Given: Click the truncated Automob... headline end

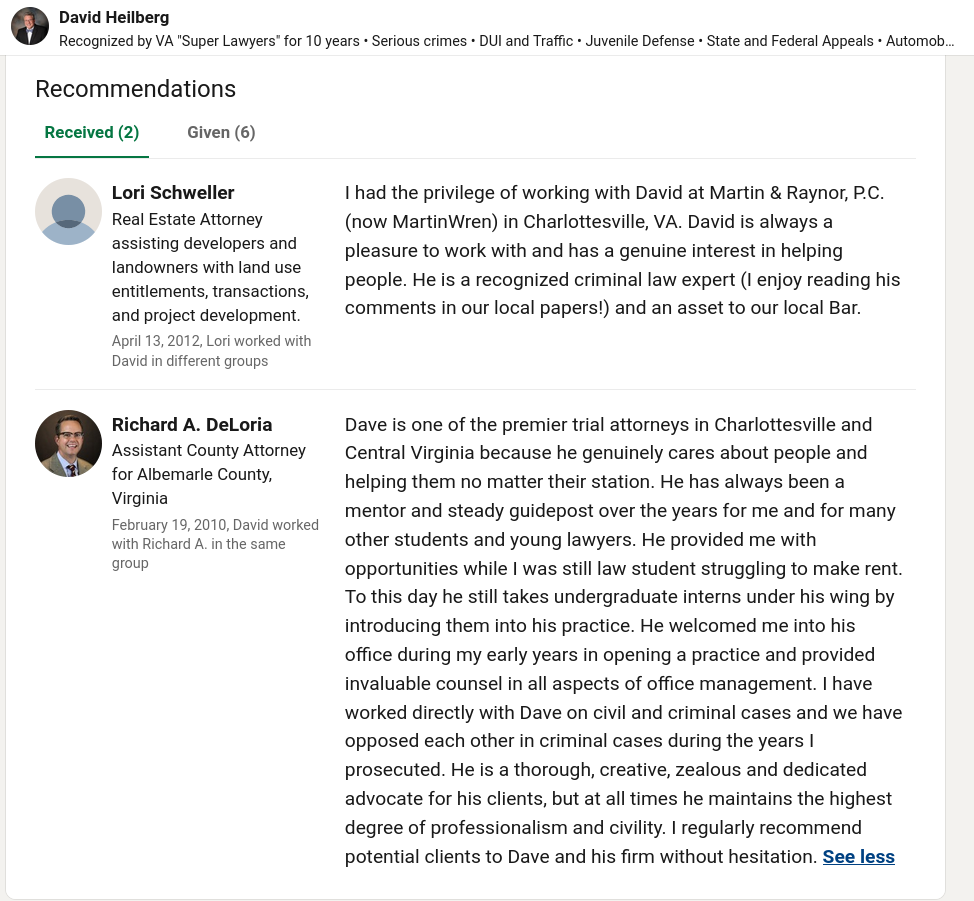Looking at the screenshot, I should coord(919,41).
